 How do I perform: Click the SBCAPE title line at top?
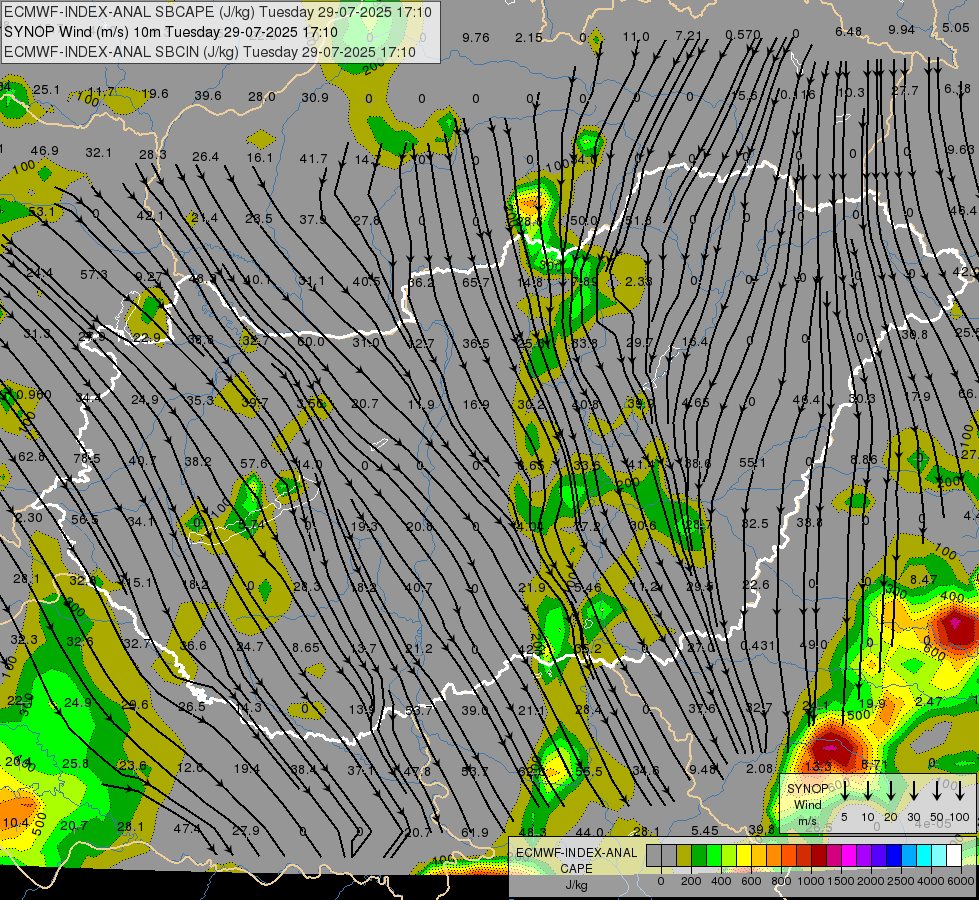click(217, 12)
